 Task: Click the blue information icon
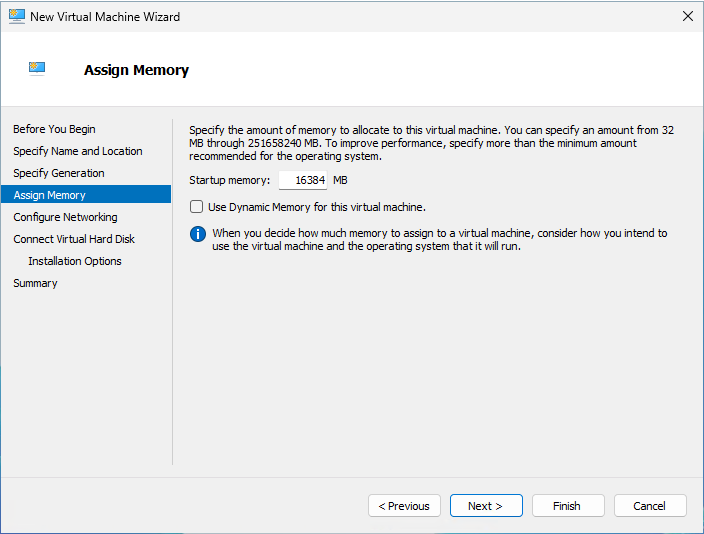198,234
